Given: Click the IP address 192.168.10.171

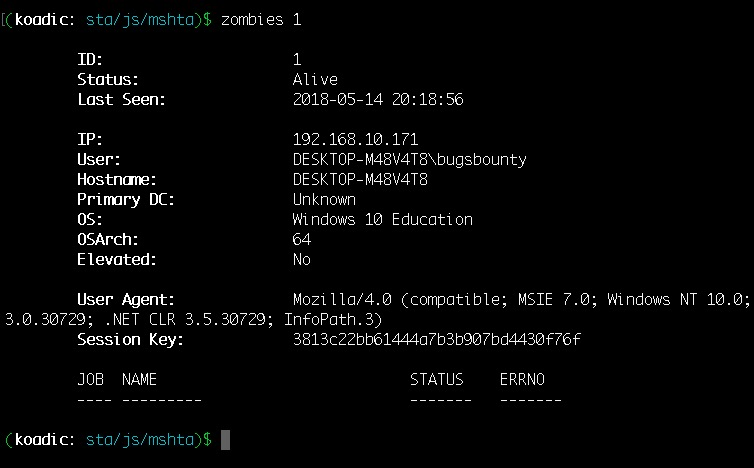Looking at the screenshot, I should [x=355, y=140].
